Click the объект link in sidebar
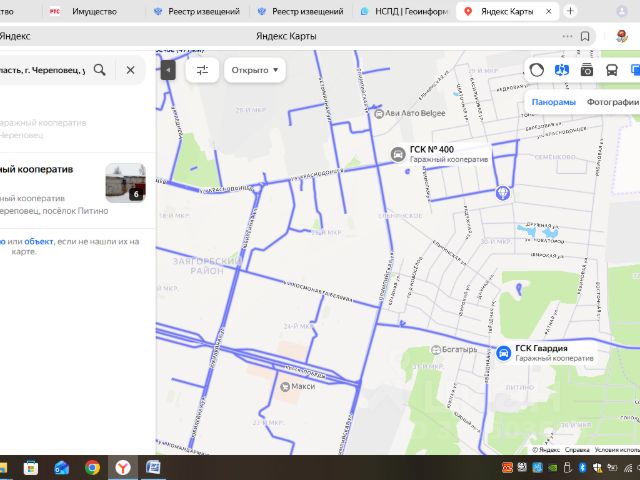 pos(38,241)
